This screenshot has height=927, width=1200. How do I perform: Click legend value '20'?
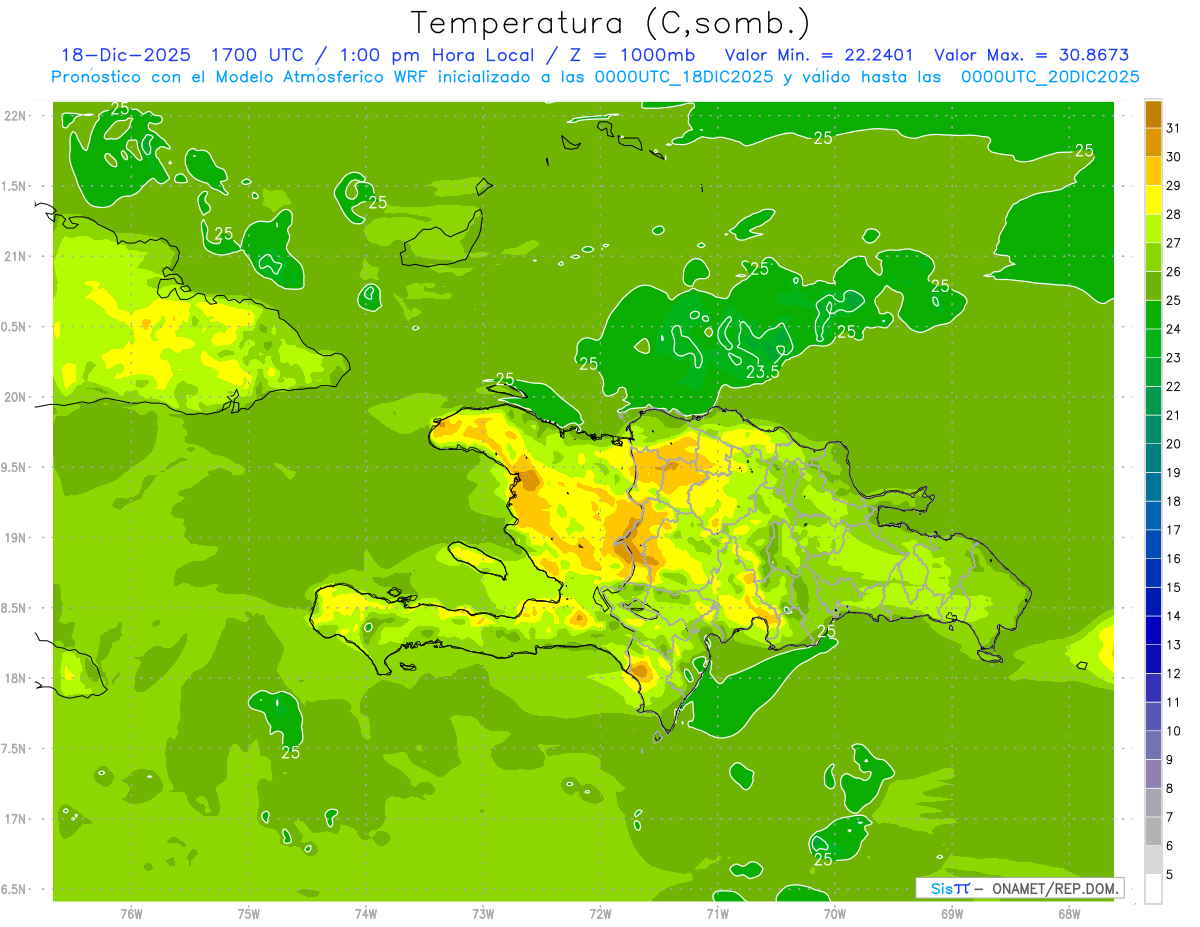point(1174,444)
